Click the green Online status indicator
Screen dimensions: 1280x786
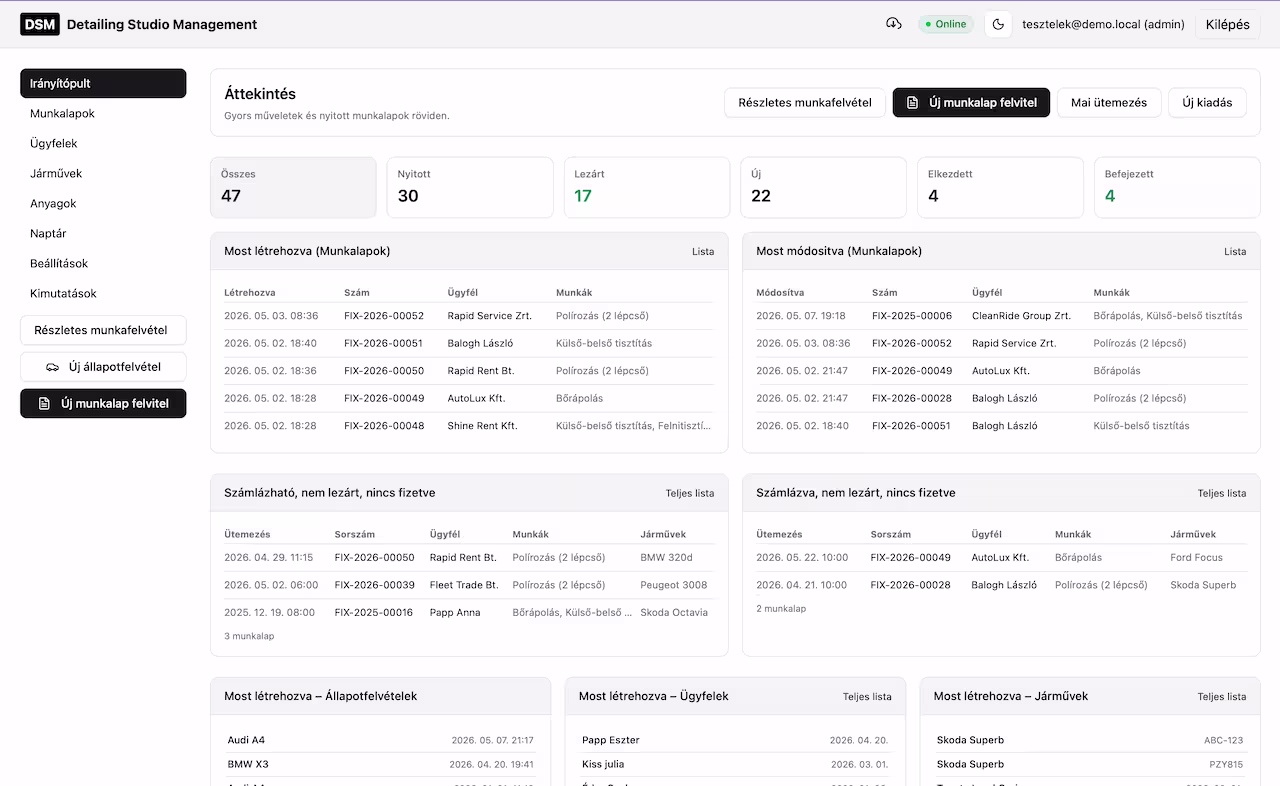[x=946, y=24]
